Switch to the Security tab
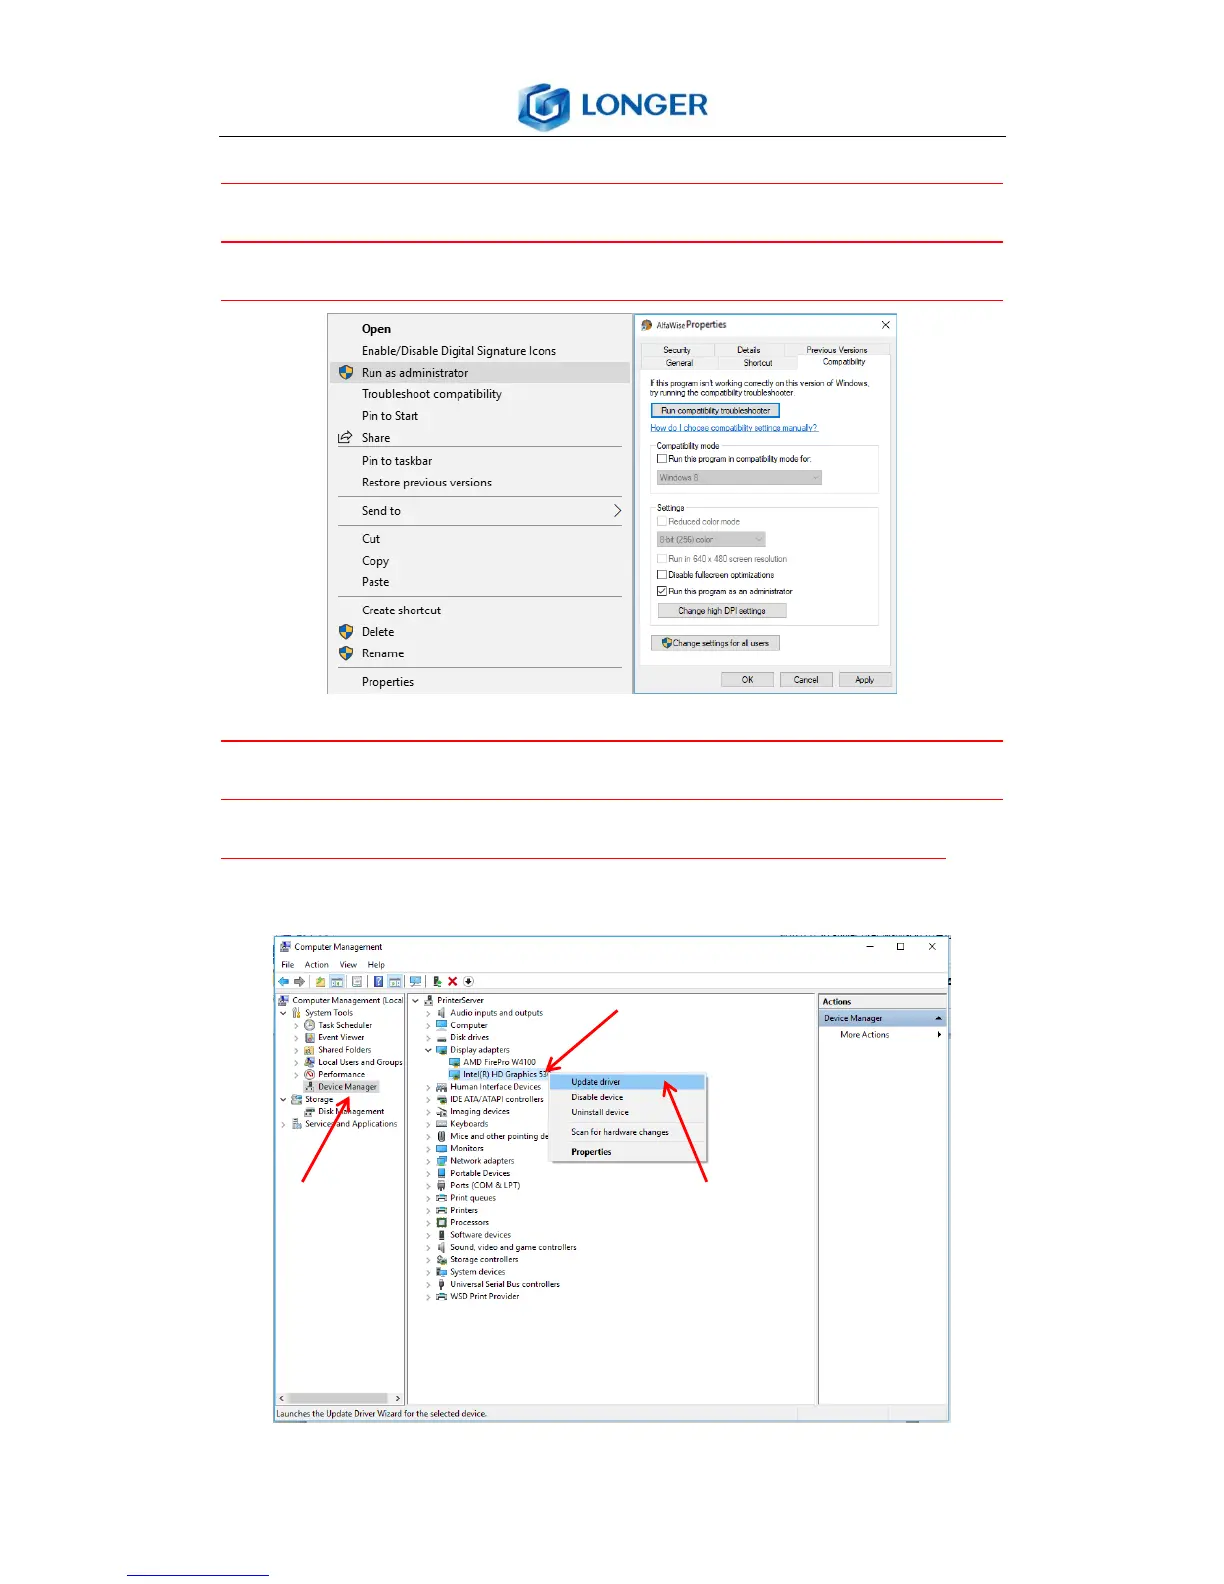Viewport: 1224px width, 1584px height. coord(677,350)
